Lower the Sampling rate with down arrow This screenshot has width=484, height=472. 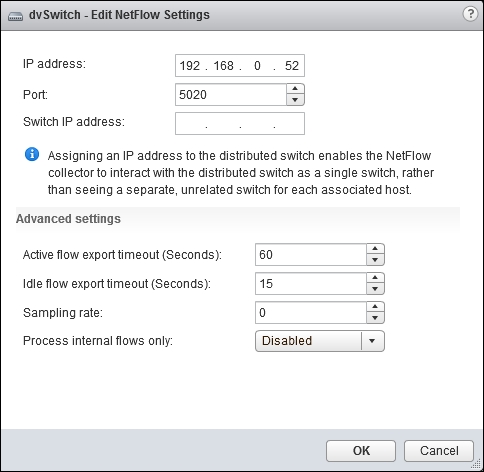pyautogui.click(x=375, y=318)
